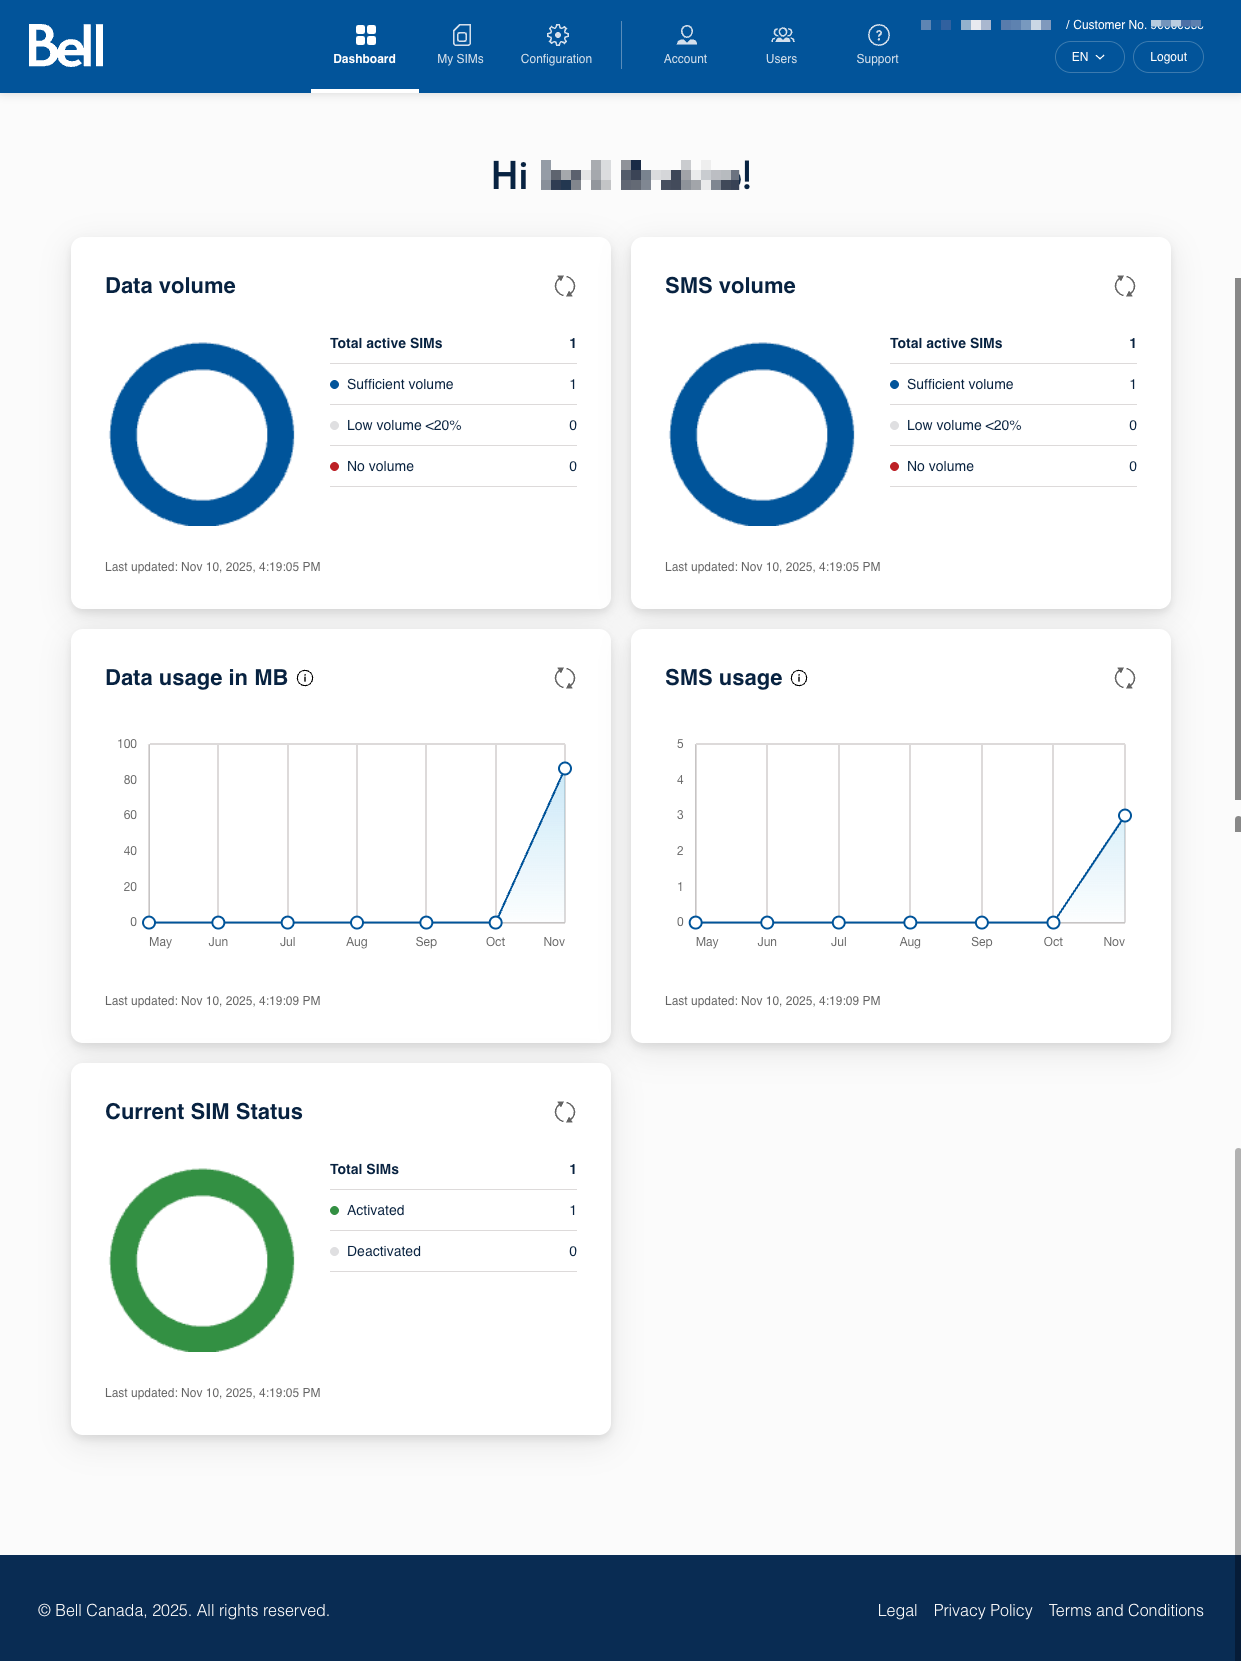Image resolution: width=1241 pixels, height=1661 pixels.
Task: Show info for Data usage in MB
Action: tap(306, 678)
